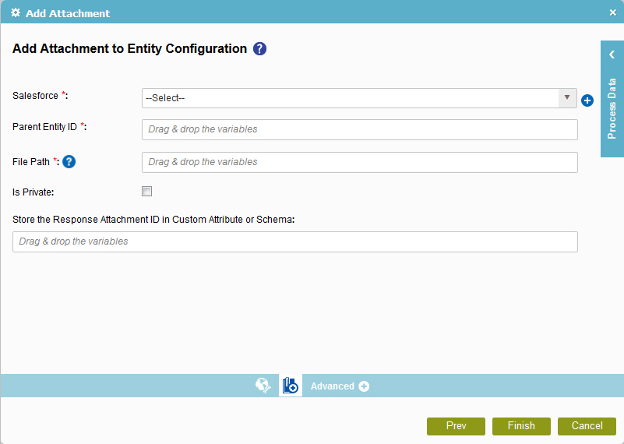This screenshot has height=444, width=624.
Task: Toggle the Is Private checkbox
Action: (147, 191)
